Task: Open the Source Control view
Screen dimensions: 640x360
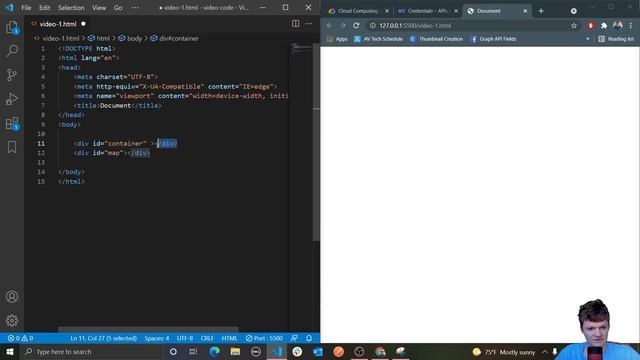Action: (x=12, y=75)
